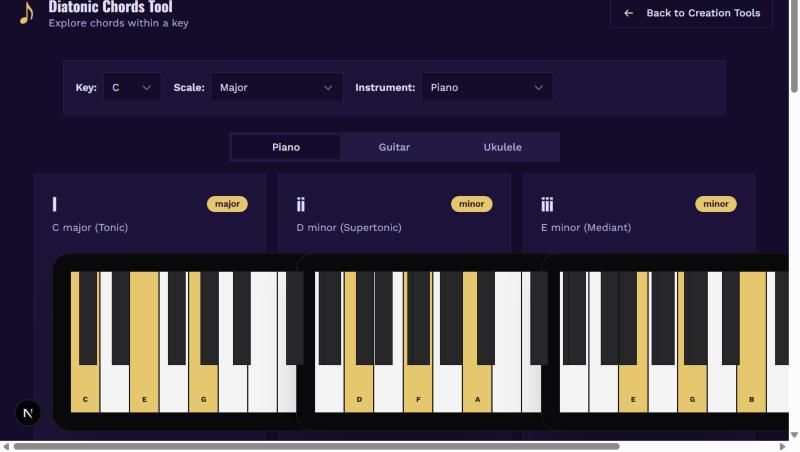Screen dimensions: 800x452
Task: Open the Key dropdown showing C
Action: pyautogui.click(x=132, y=88)
